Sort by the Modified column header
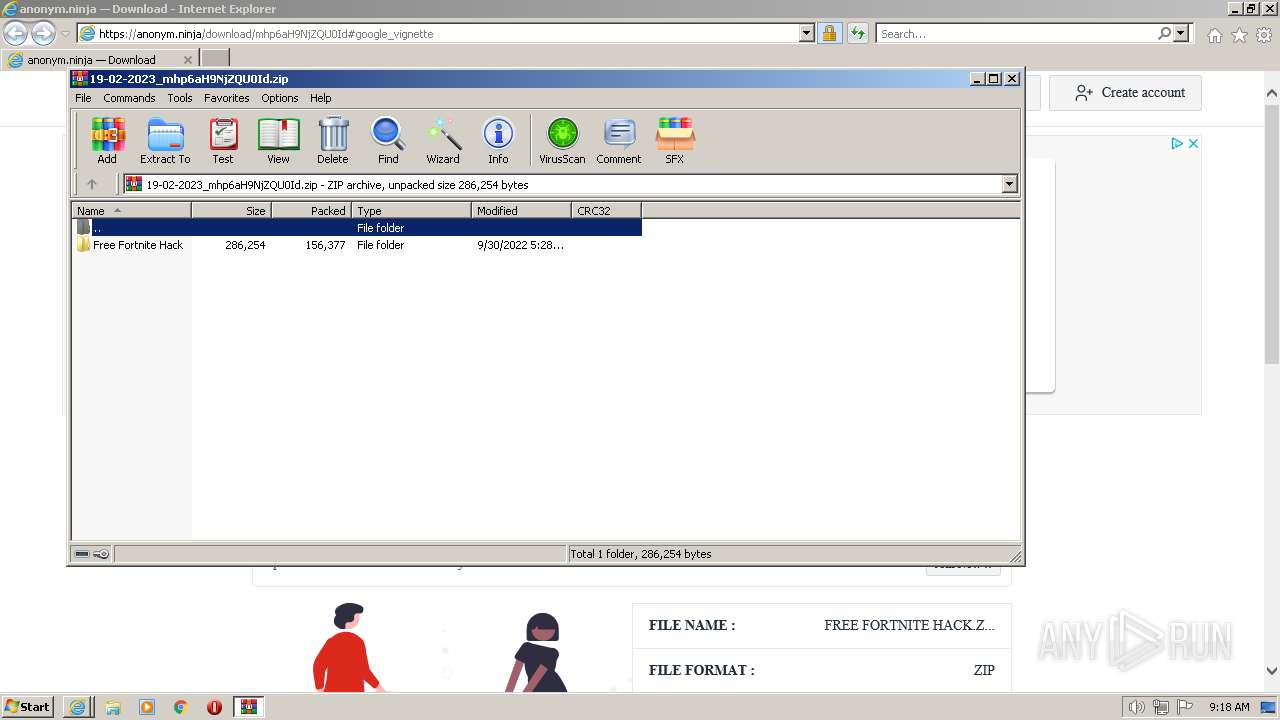The height and width of the screenshot is (720, 1280). 521,210
